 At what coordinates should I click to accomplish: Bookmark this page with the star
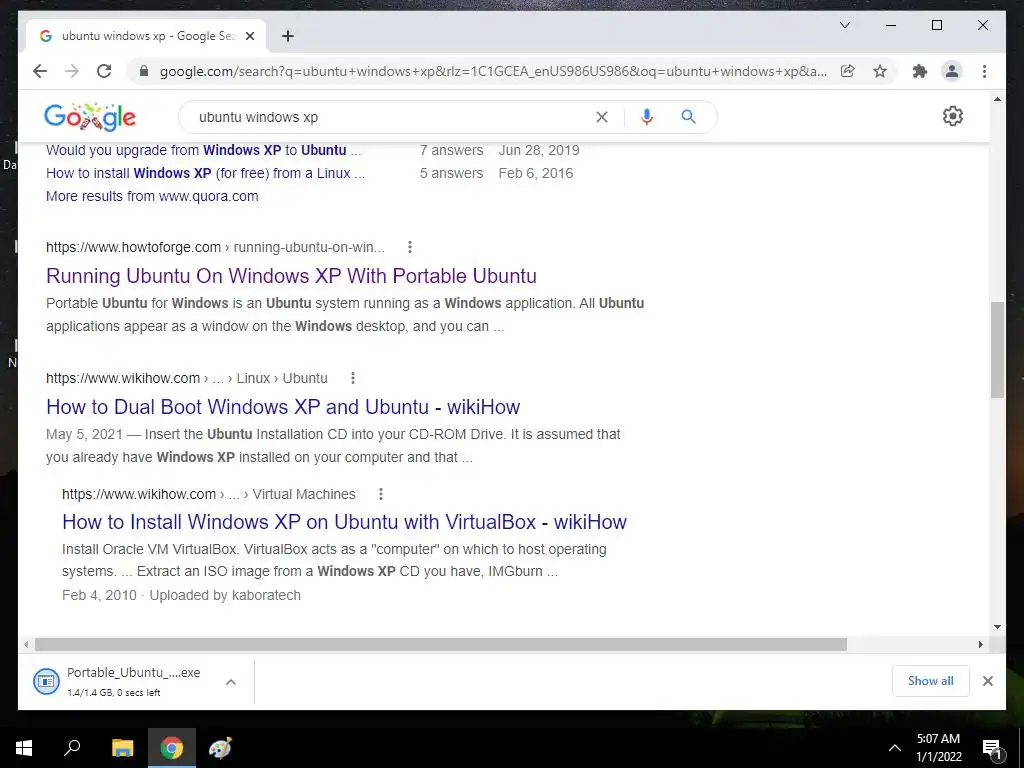click(x=880, y=71)
